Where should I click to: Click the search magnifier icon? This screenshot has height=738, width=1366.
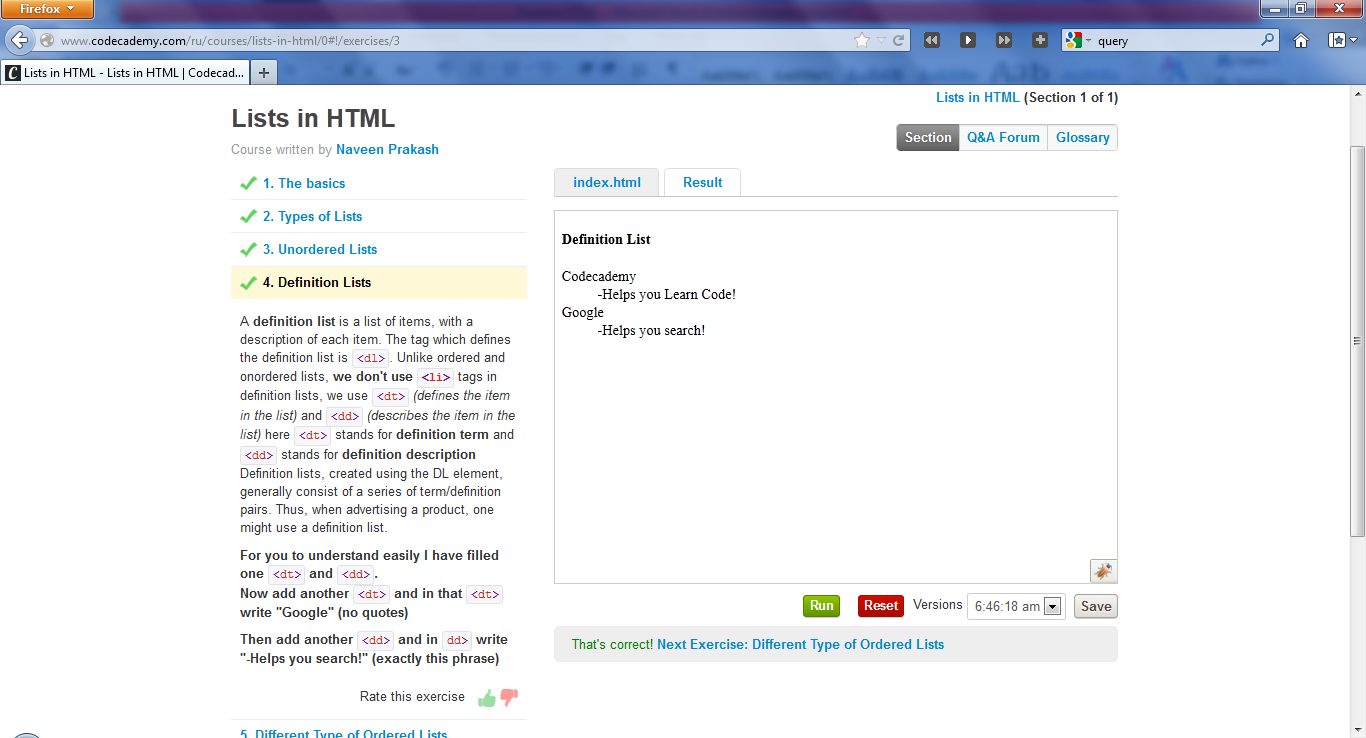coord(1268,41)
